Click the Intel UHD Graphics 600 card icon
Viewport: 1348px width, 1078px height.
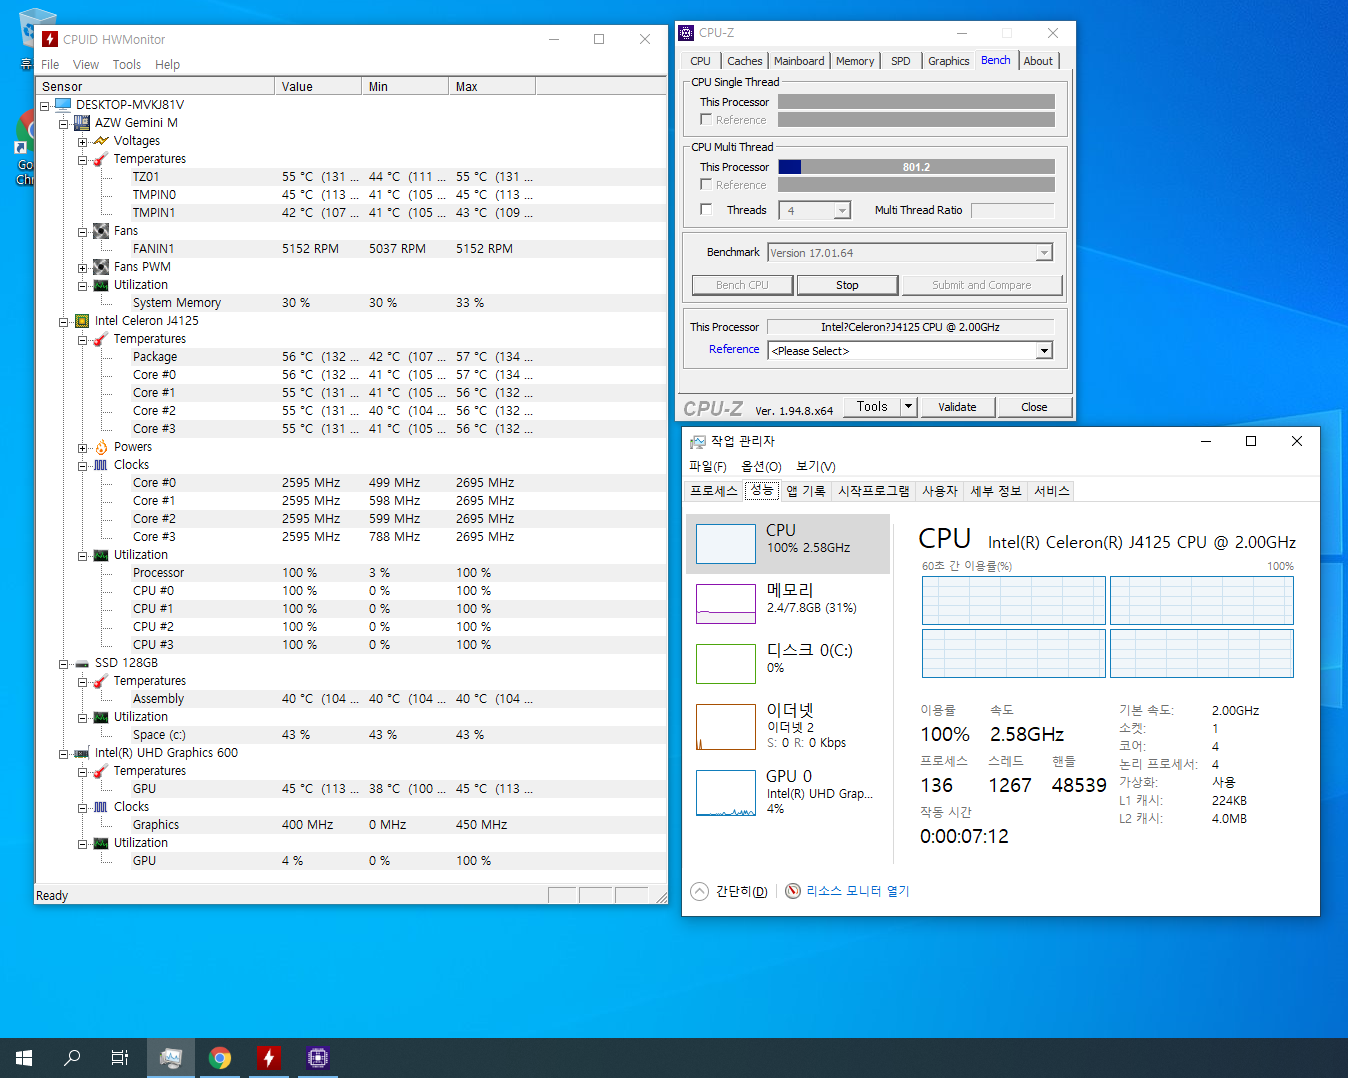pos(82,752)
